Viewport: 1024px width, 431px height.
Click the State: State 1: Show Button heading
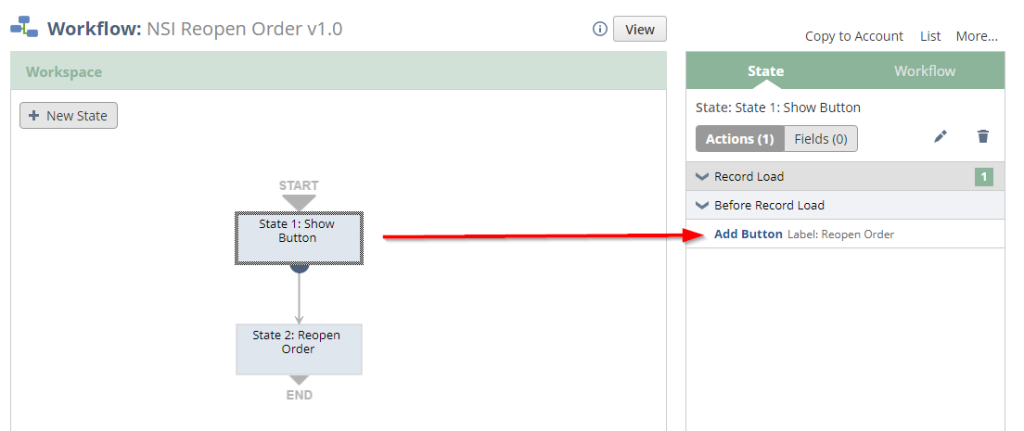(x=778, y=107)
